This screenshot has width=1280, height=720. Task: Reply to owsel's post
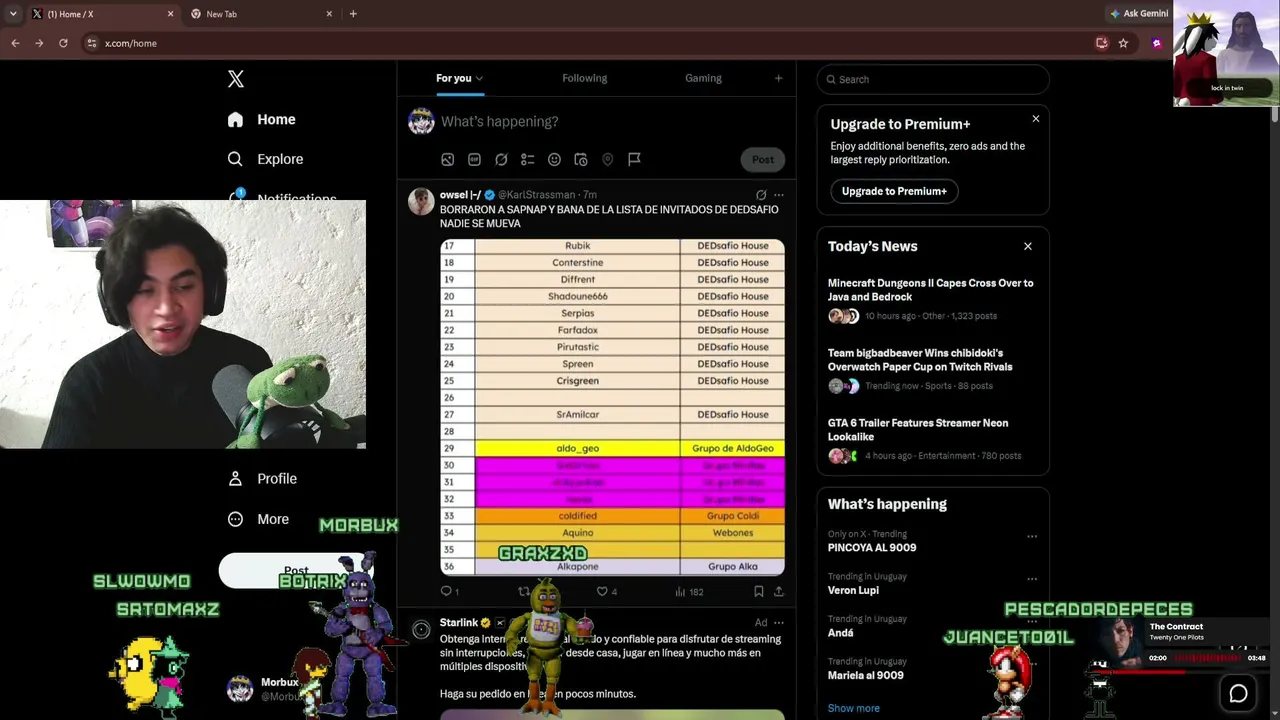point(449,591)
